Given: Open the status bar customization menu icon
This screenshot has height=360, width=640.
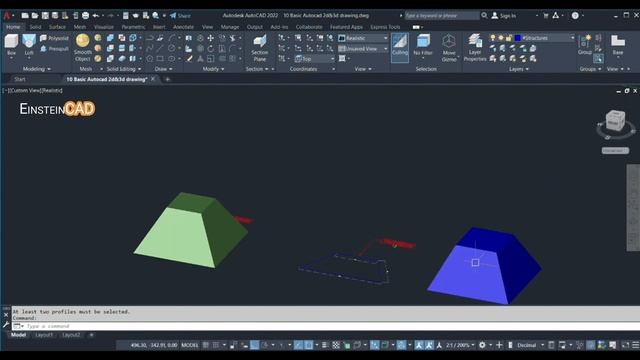Looking at the screenshot, I should (x=636, y=345).
